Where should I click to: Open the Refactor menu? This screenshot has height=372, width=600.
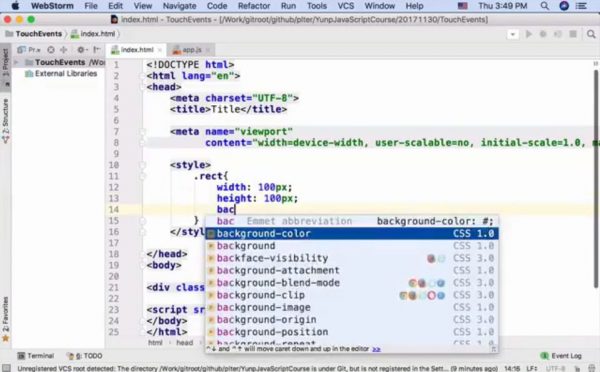point(254,6)
